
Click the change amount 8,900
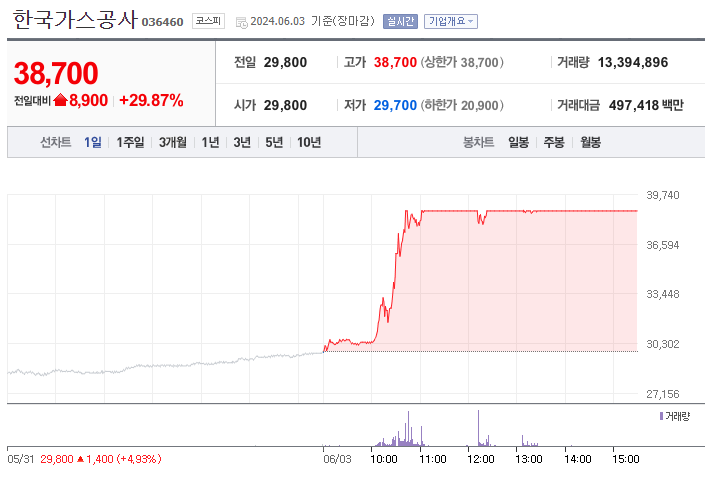click(88, 100)
